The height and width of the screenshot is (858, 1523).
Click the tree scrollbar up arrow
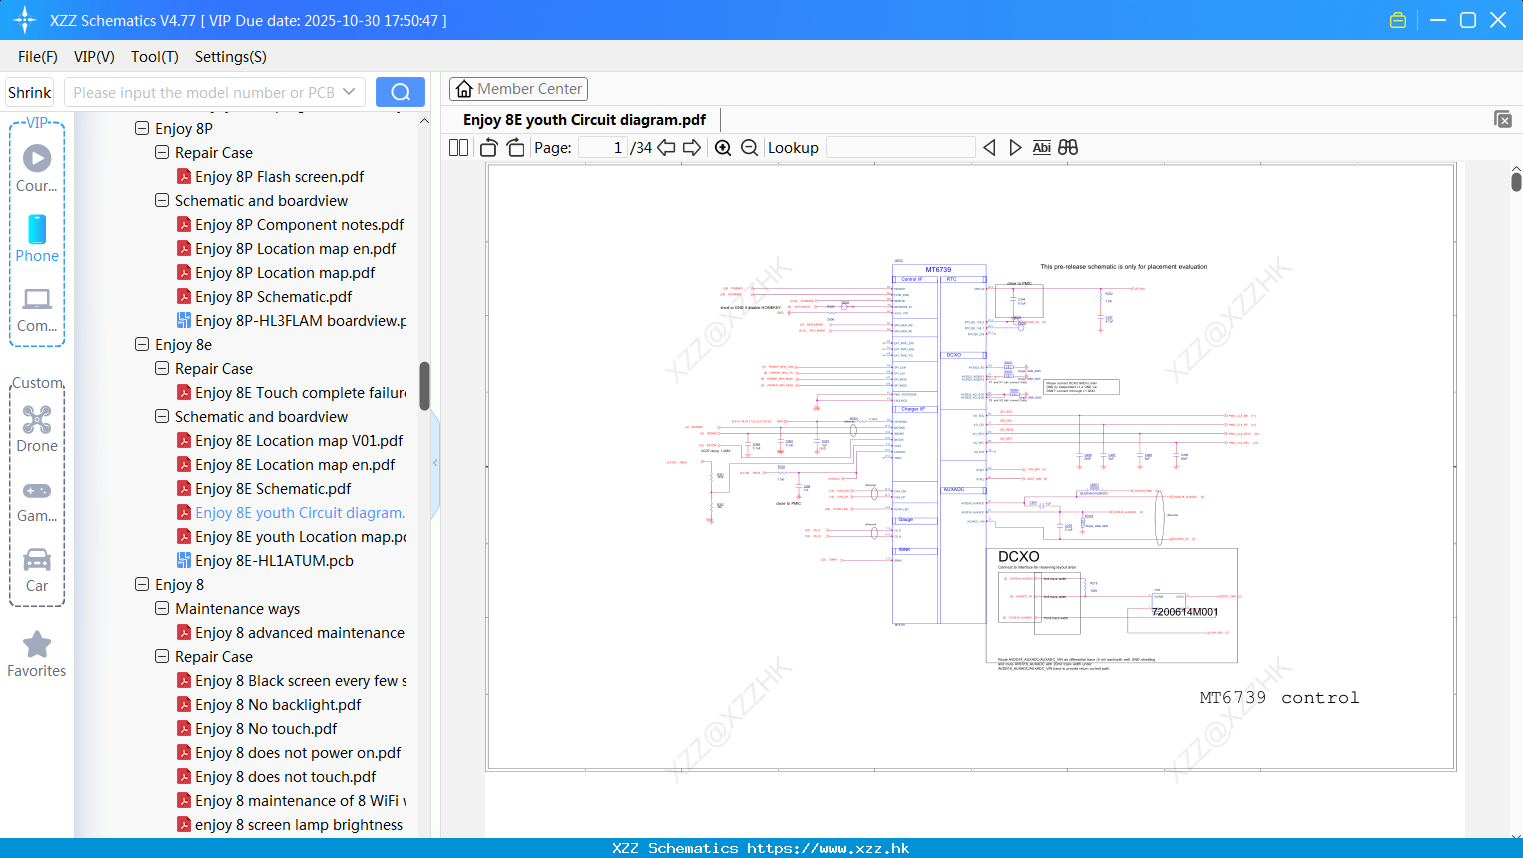pos(424,120)
